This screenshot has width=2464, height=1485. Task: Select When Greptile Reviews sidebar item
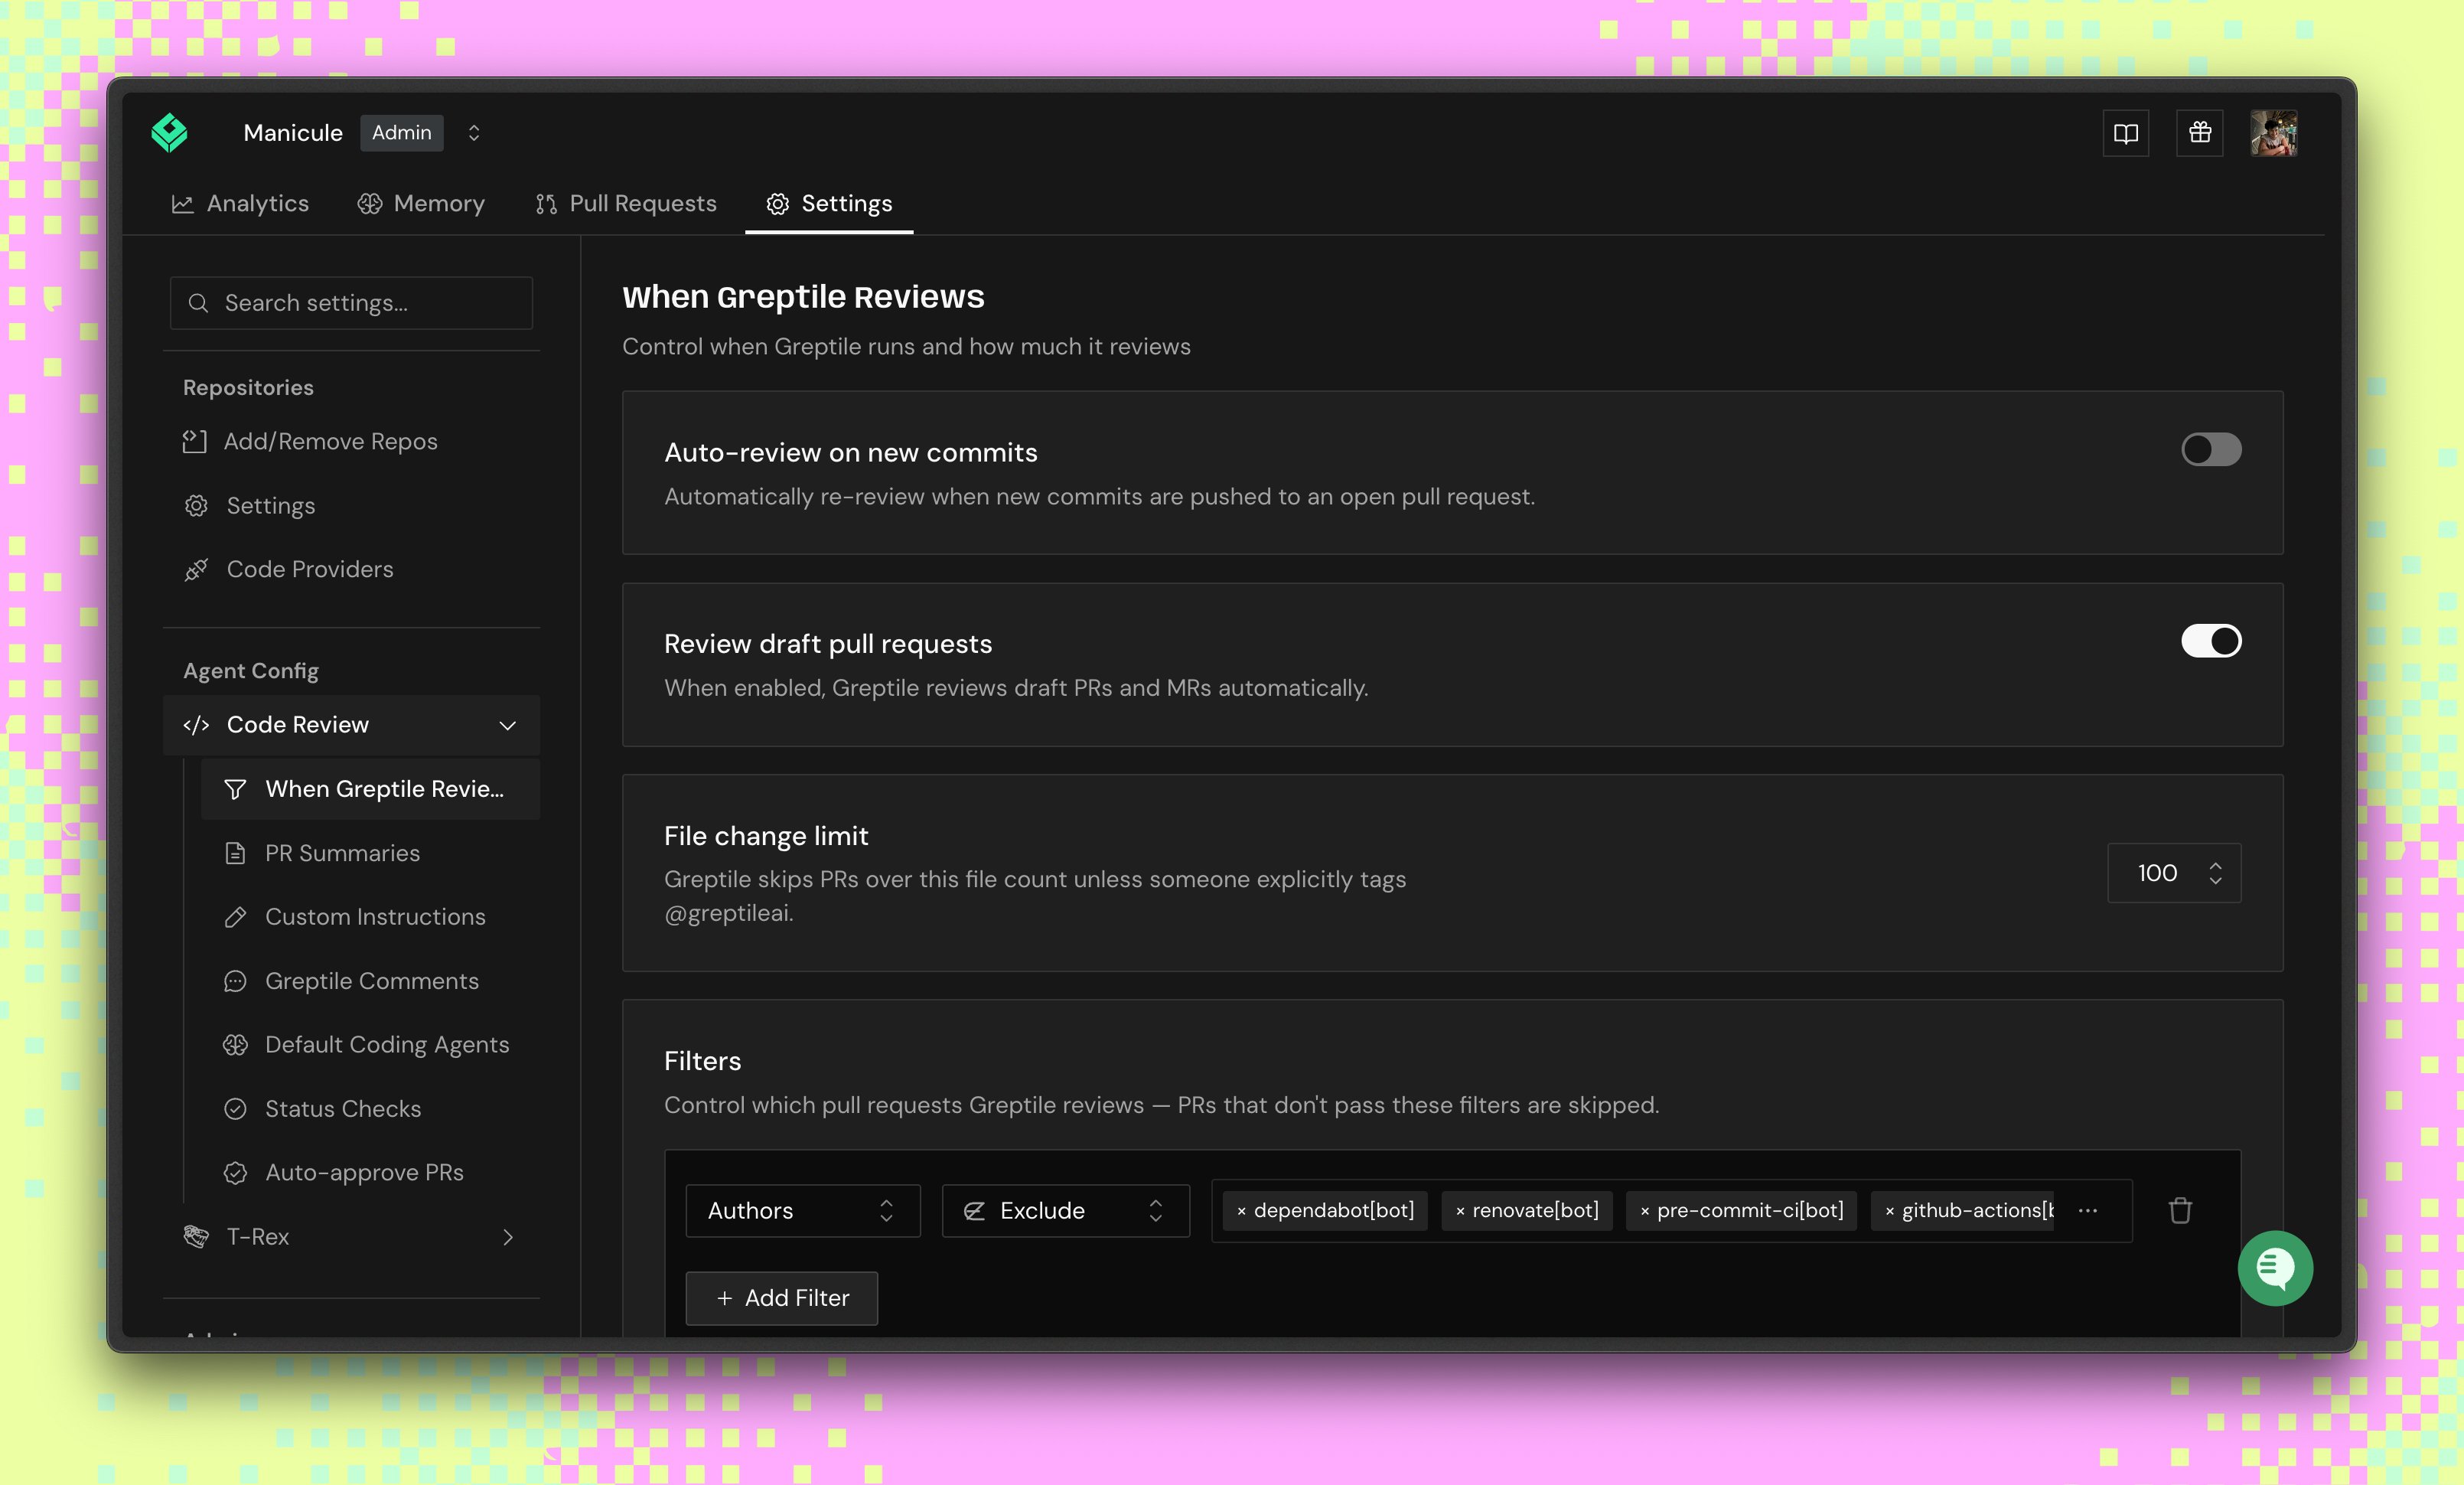click(370, 789)
